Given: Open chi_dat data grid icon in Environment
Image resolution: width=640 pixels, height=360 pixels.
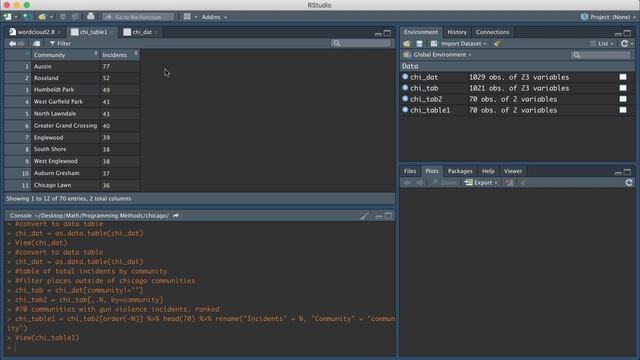Looking at the screenshot, I should pyautogui.click(x=623, y=77).
